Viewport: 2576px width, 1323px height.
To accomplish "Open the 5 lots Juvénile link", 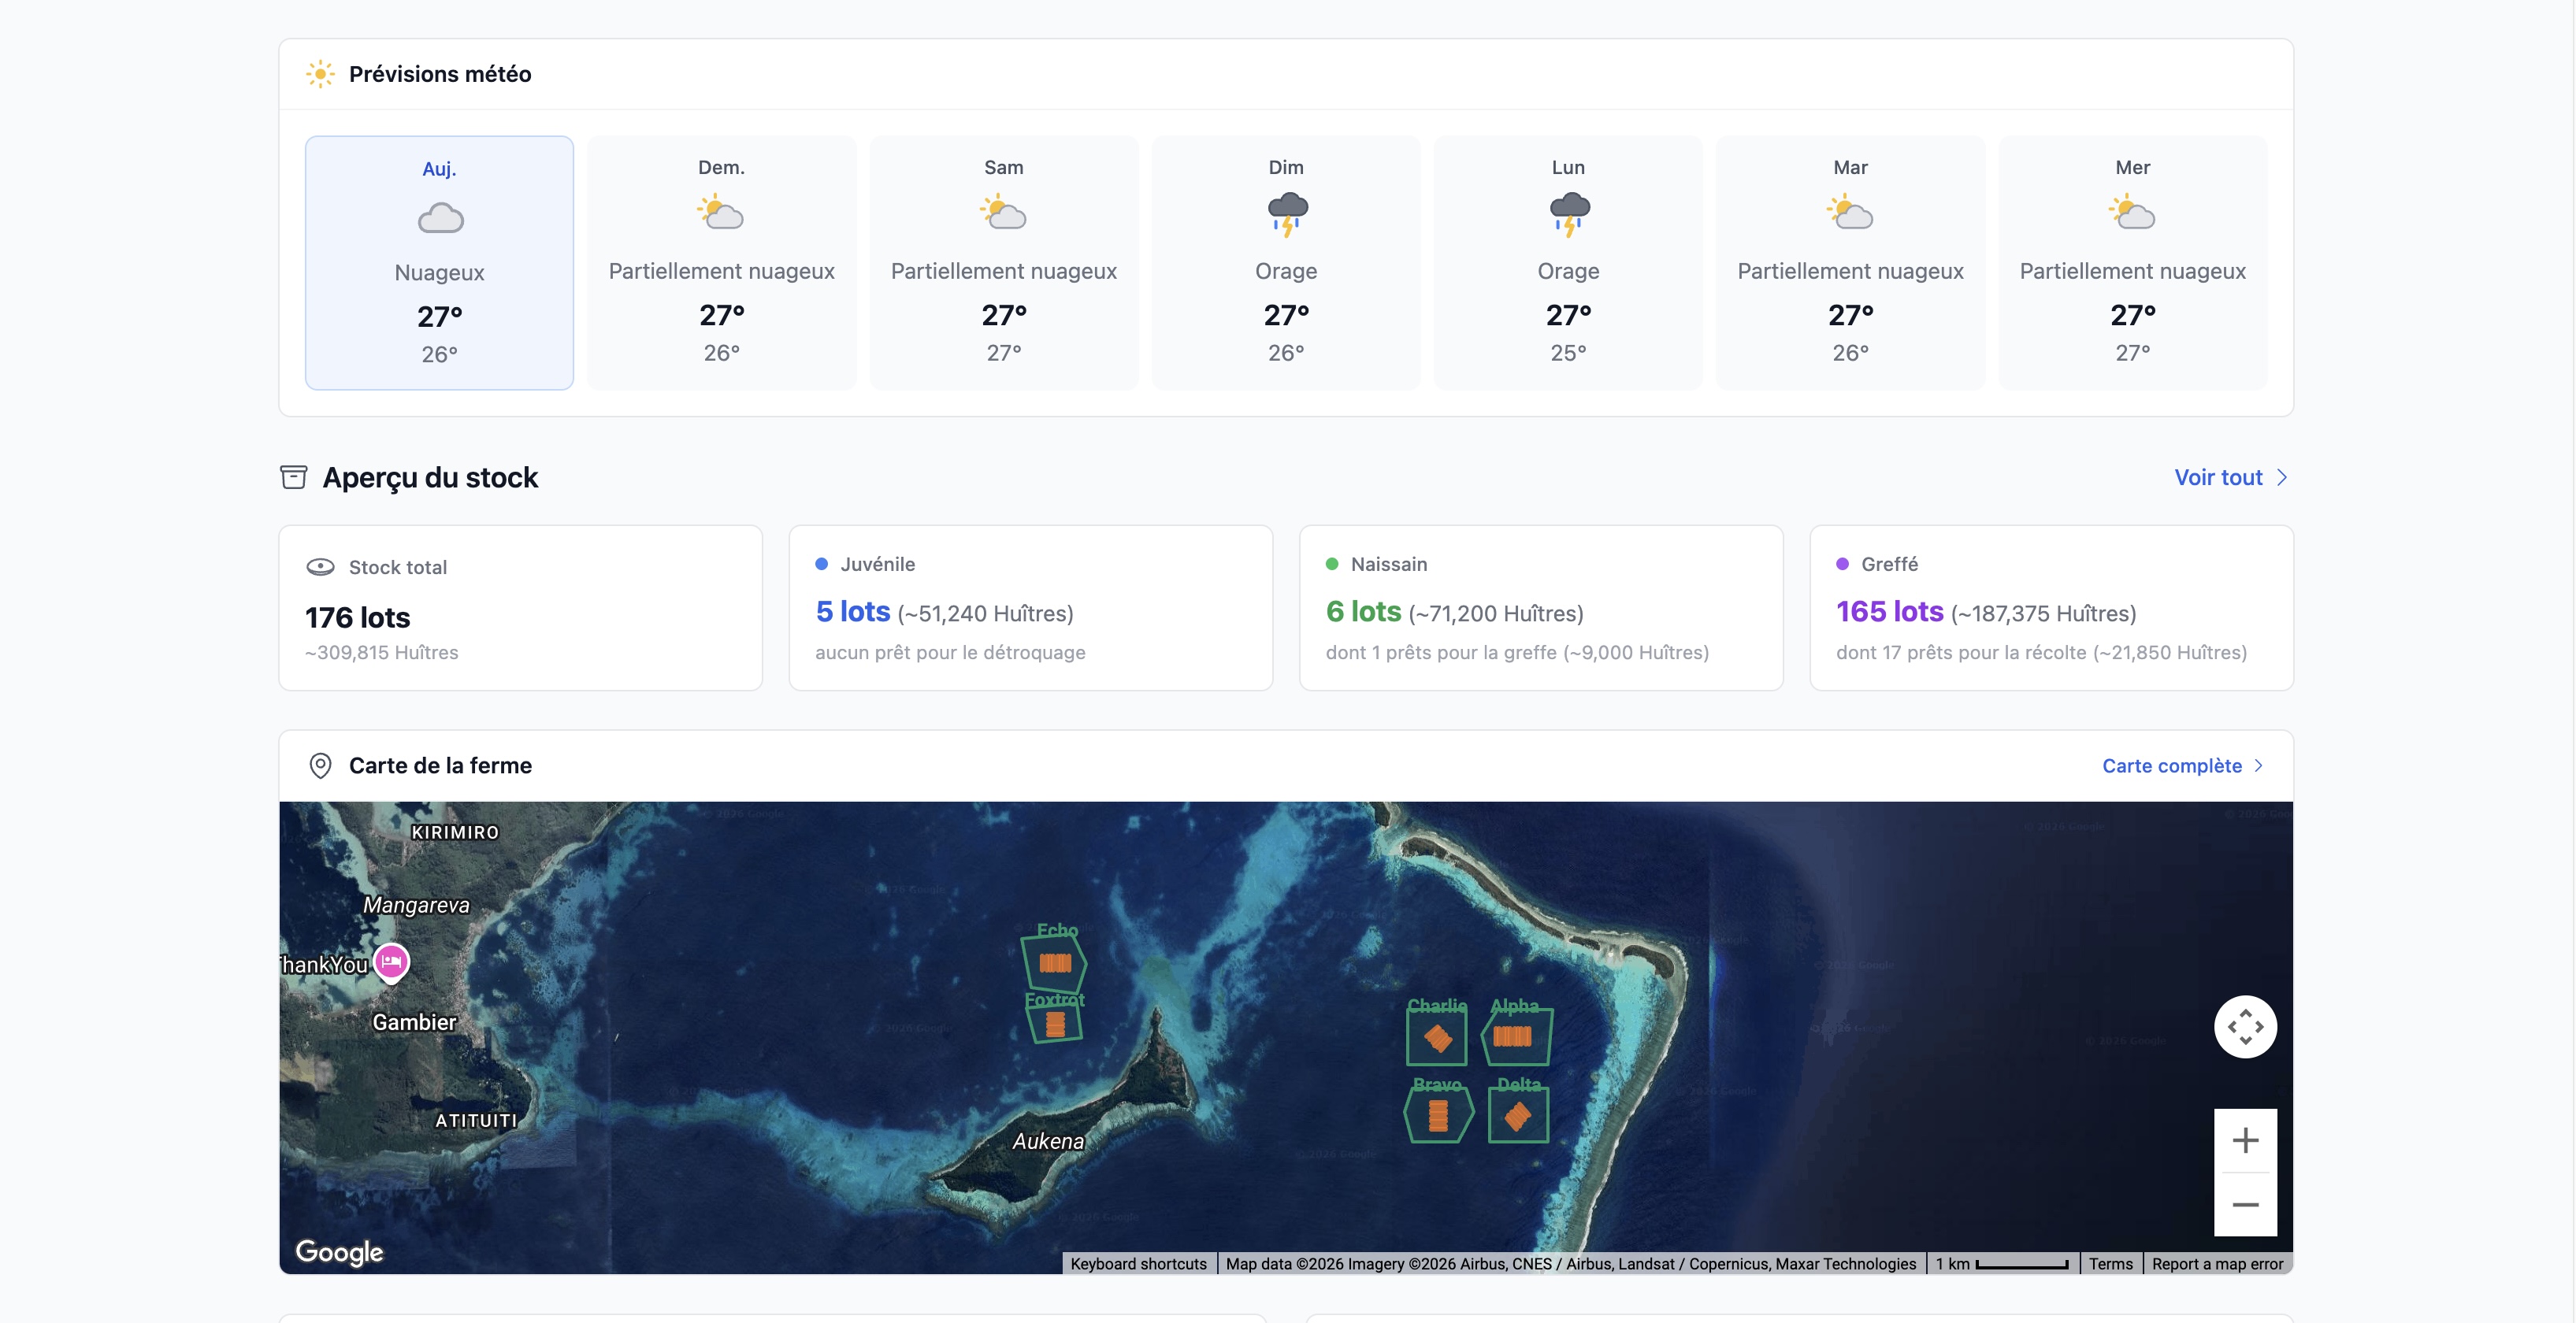I will pos(853,611).
